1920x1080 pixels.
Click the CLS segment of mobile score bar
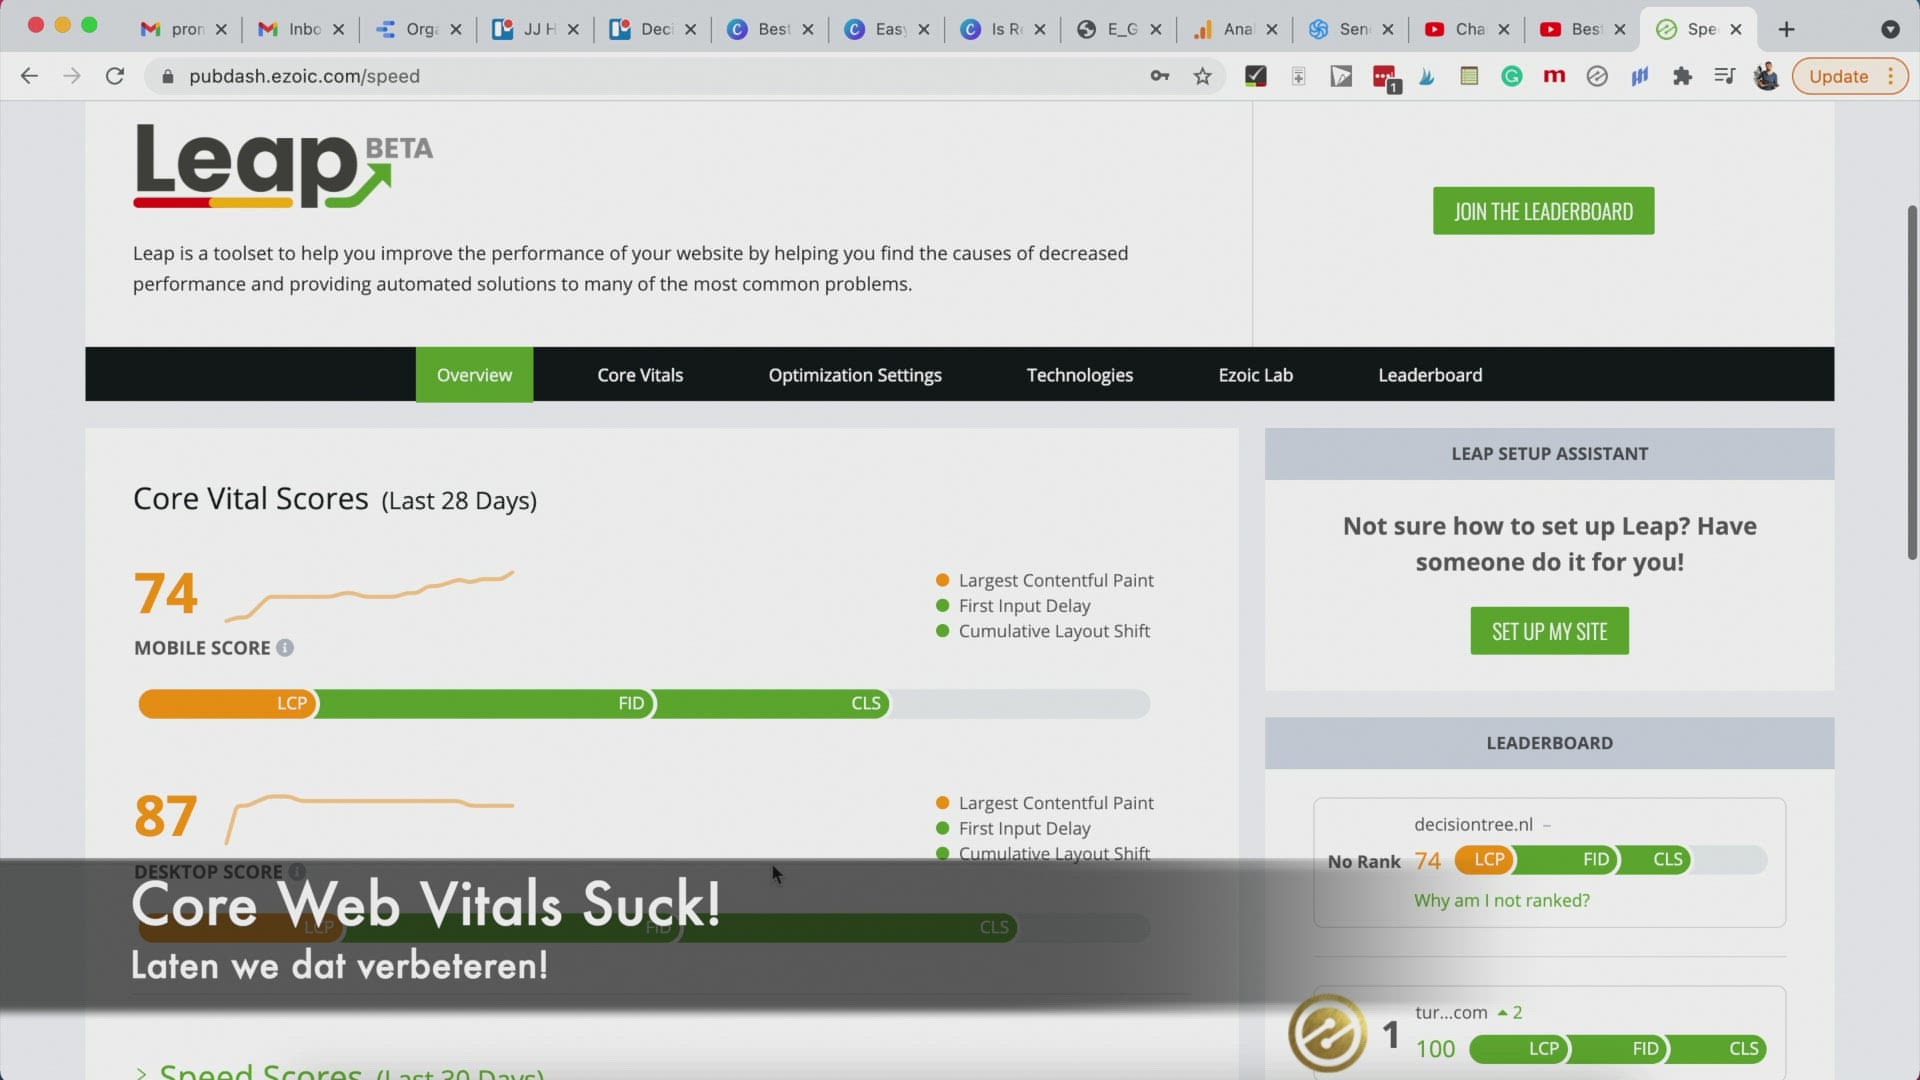pyautogui.click(x=773, y=703)
